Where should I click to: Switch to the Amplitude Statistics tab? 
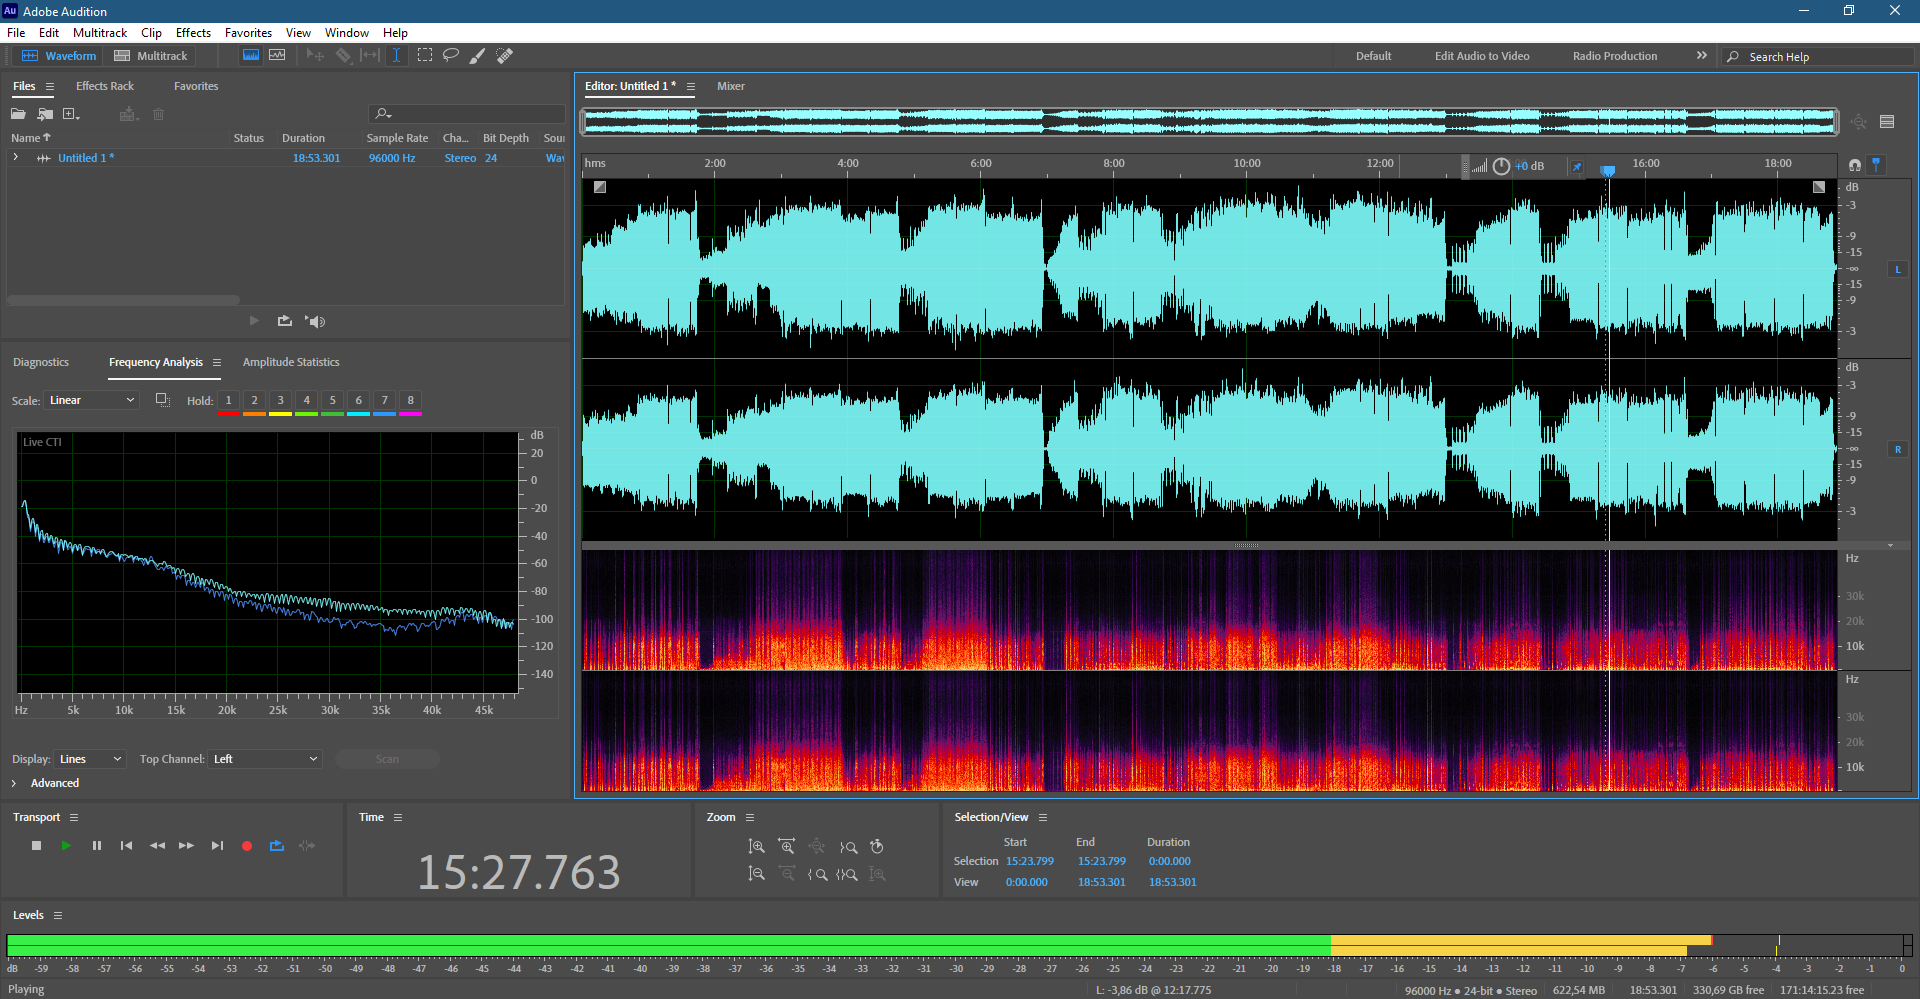tap(291, 362)
